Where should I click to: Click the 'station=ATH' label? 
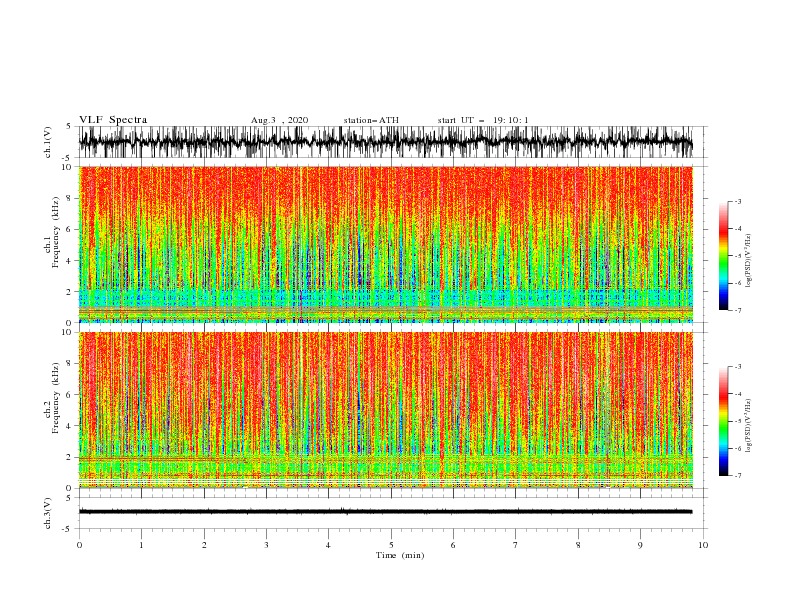click(x=371, y=120)
